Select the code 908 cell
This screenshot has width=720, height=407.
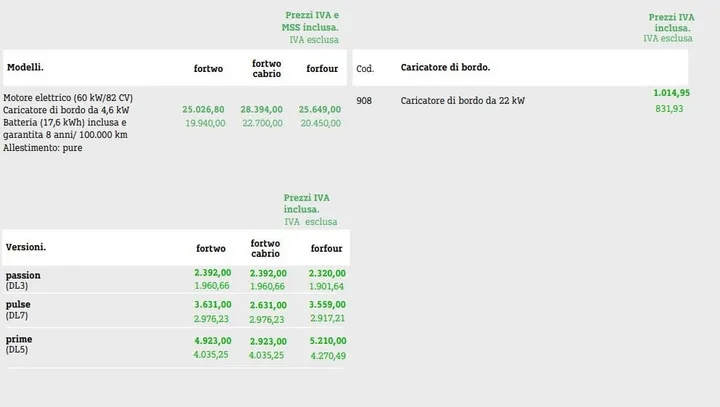point(364,101)
